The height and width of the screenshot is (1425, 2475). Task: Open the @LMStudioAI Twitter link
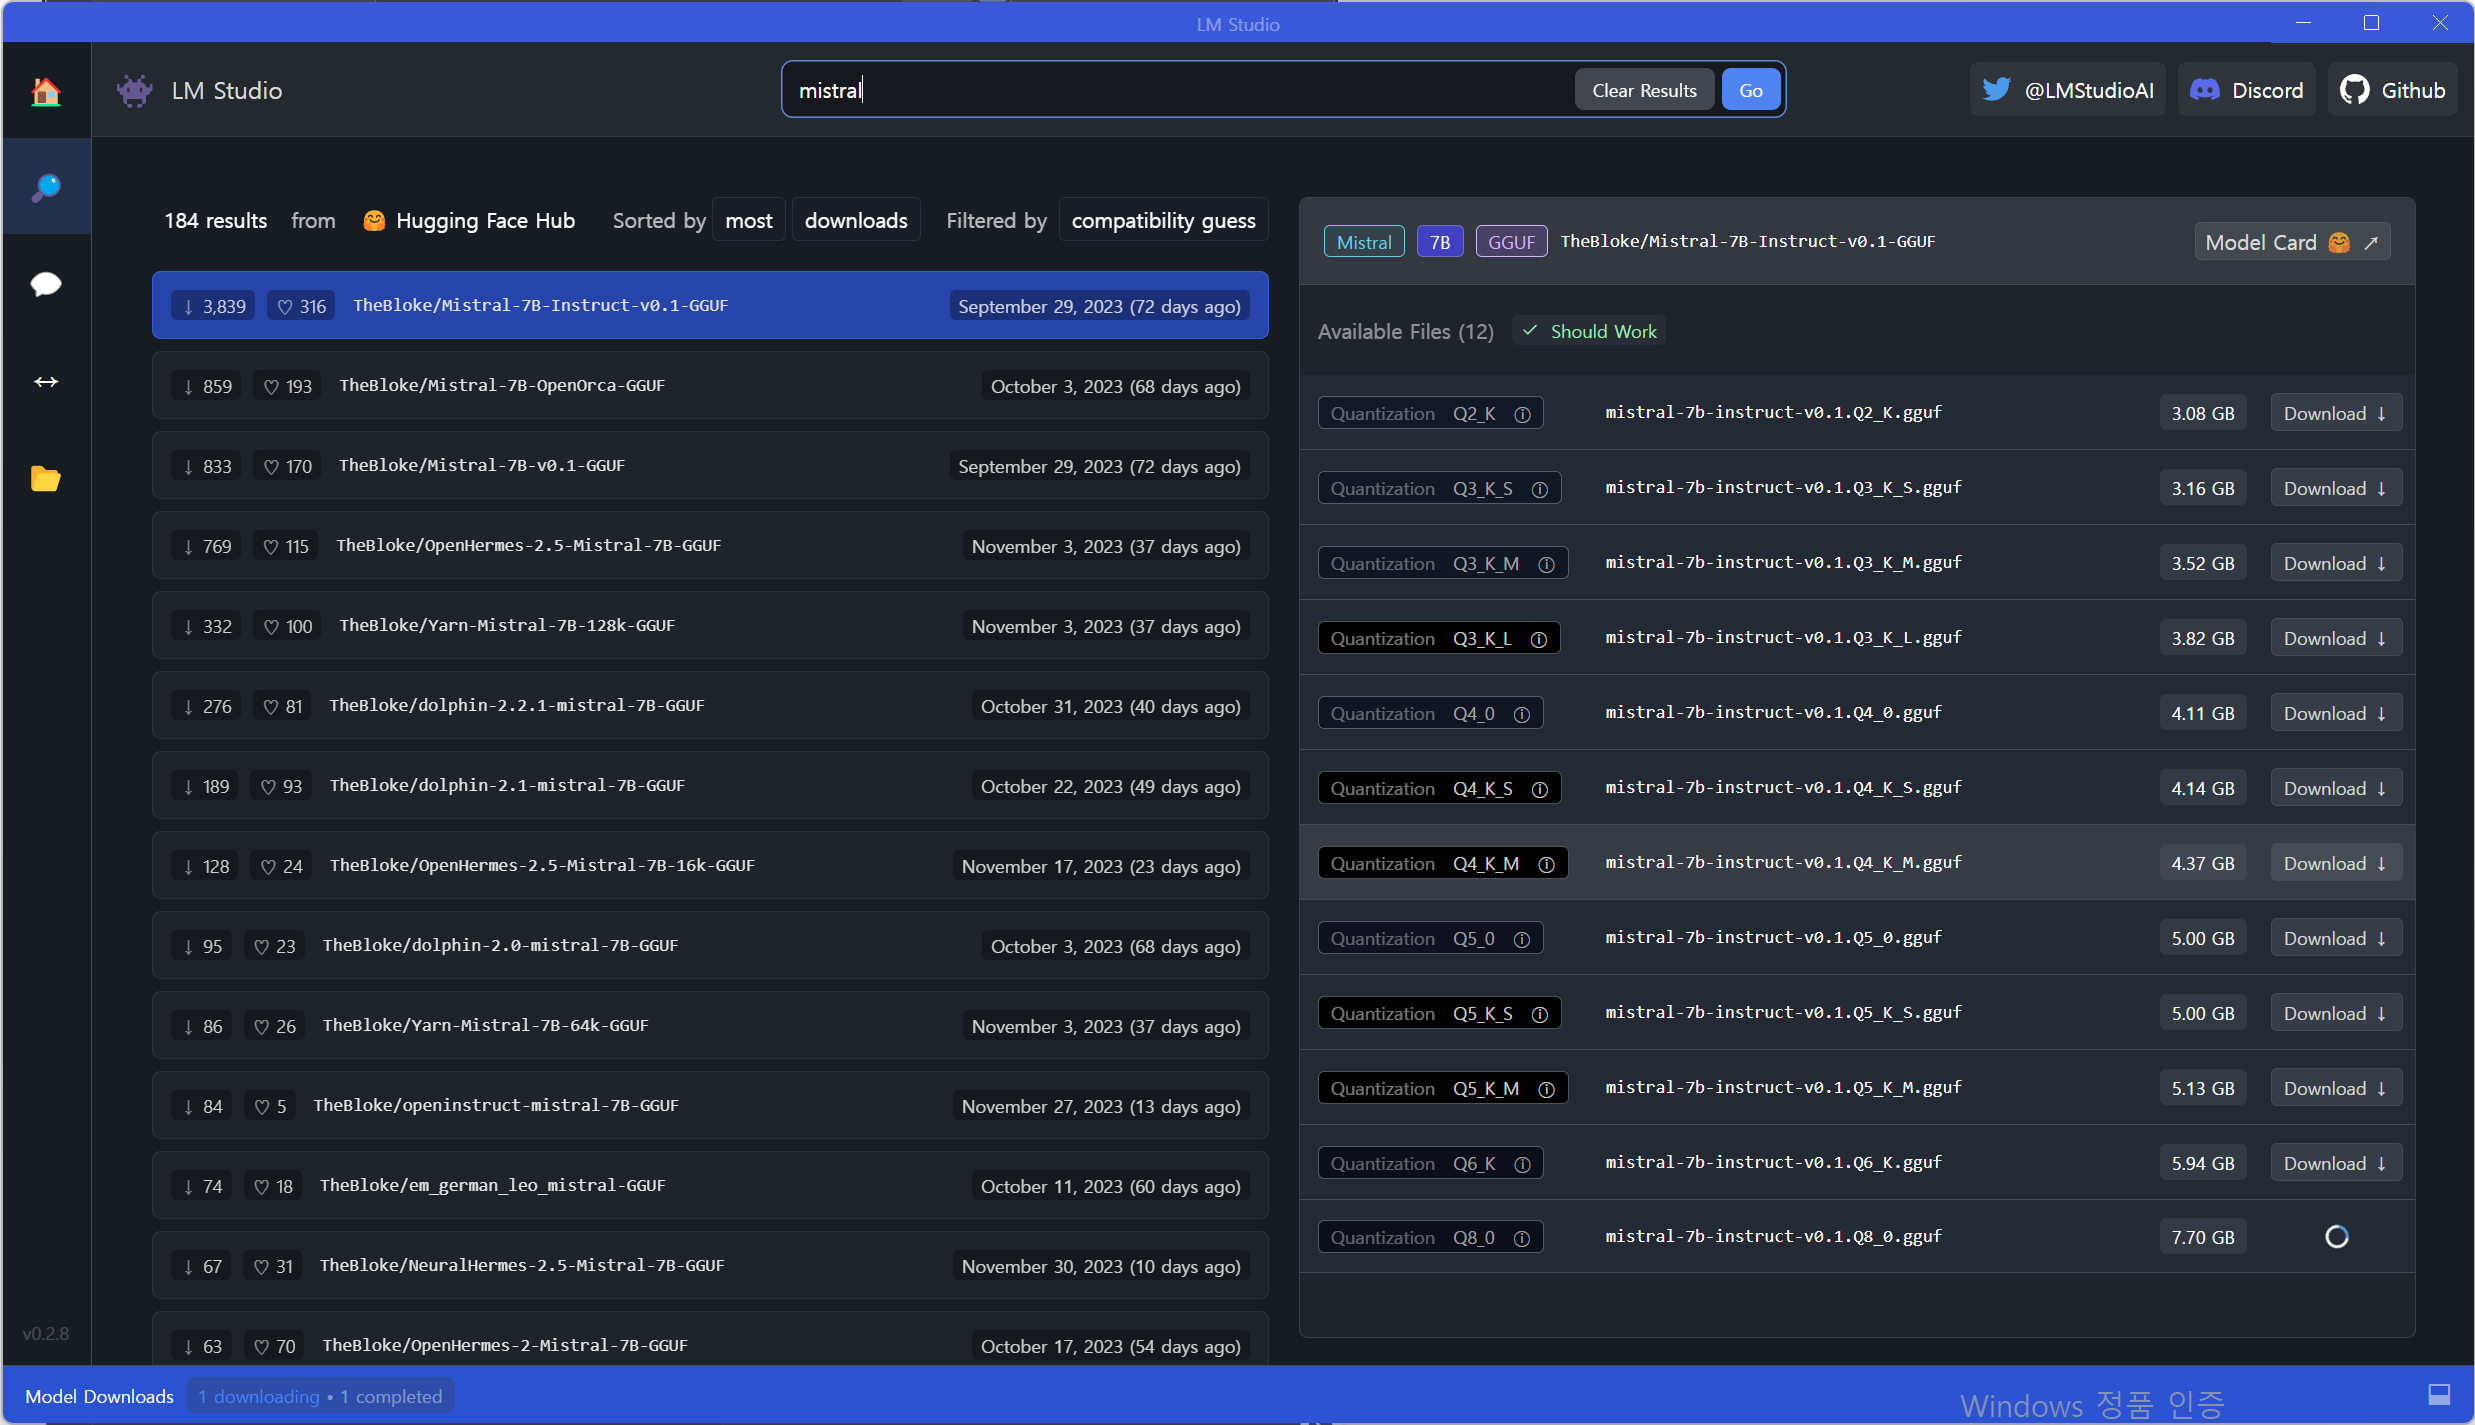pyautogui.click(x=2067, y=90)
